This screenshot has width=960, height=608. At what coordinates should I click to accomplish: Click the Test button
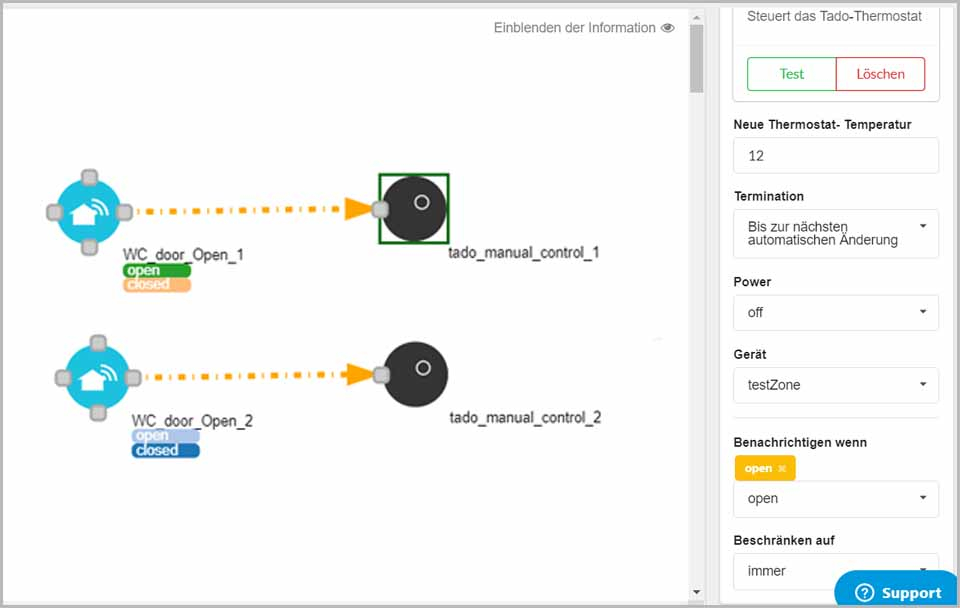click(792, 74)
